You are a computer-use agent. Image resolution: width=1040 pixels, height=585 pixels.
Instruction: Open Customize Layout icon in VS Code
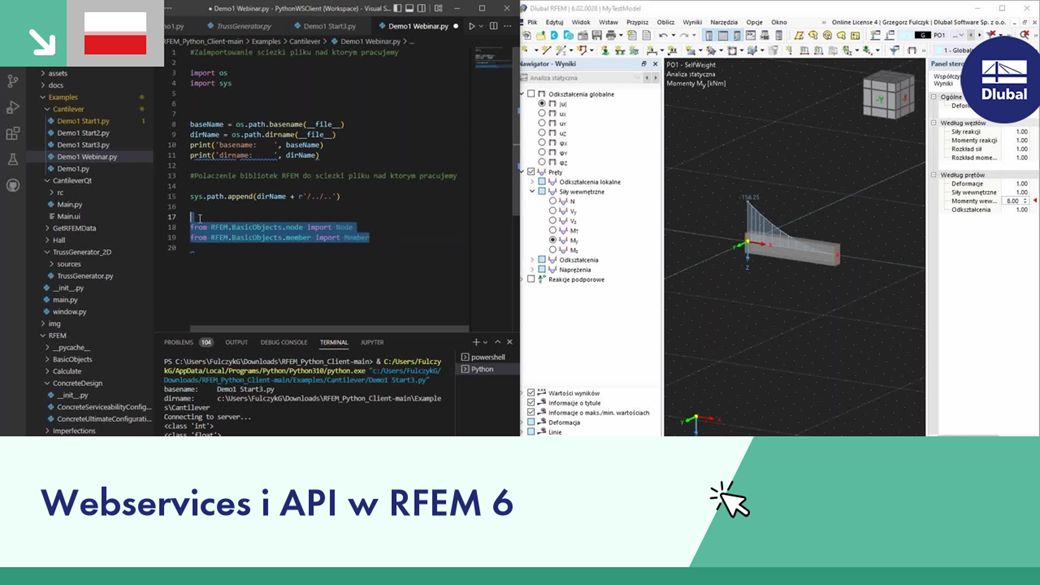tap(438, 8)
